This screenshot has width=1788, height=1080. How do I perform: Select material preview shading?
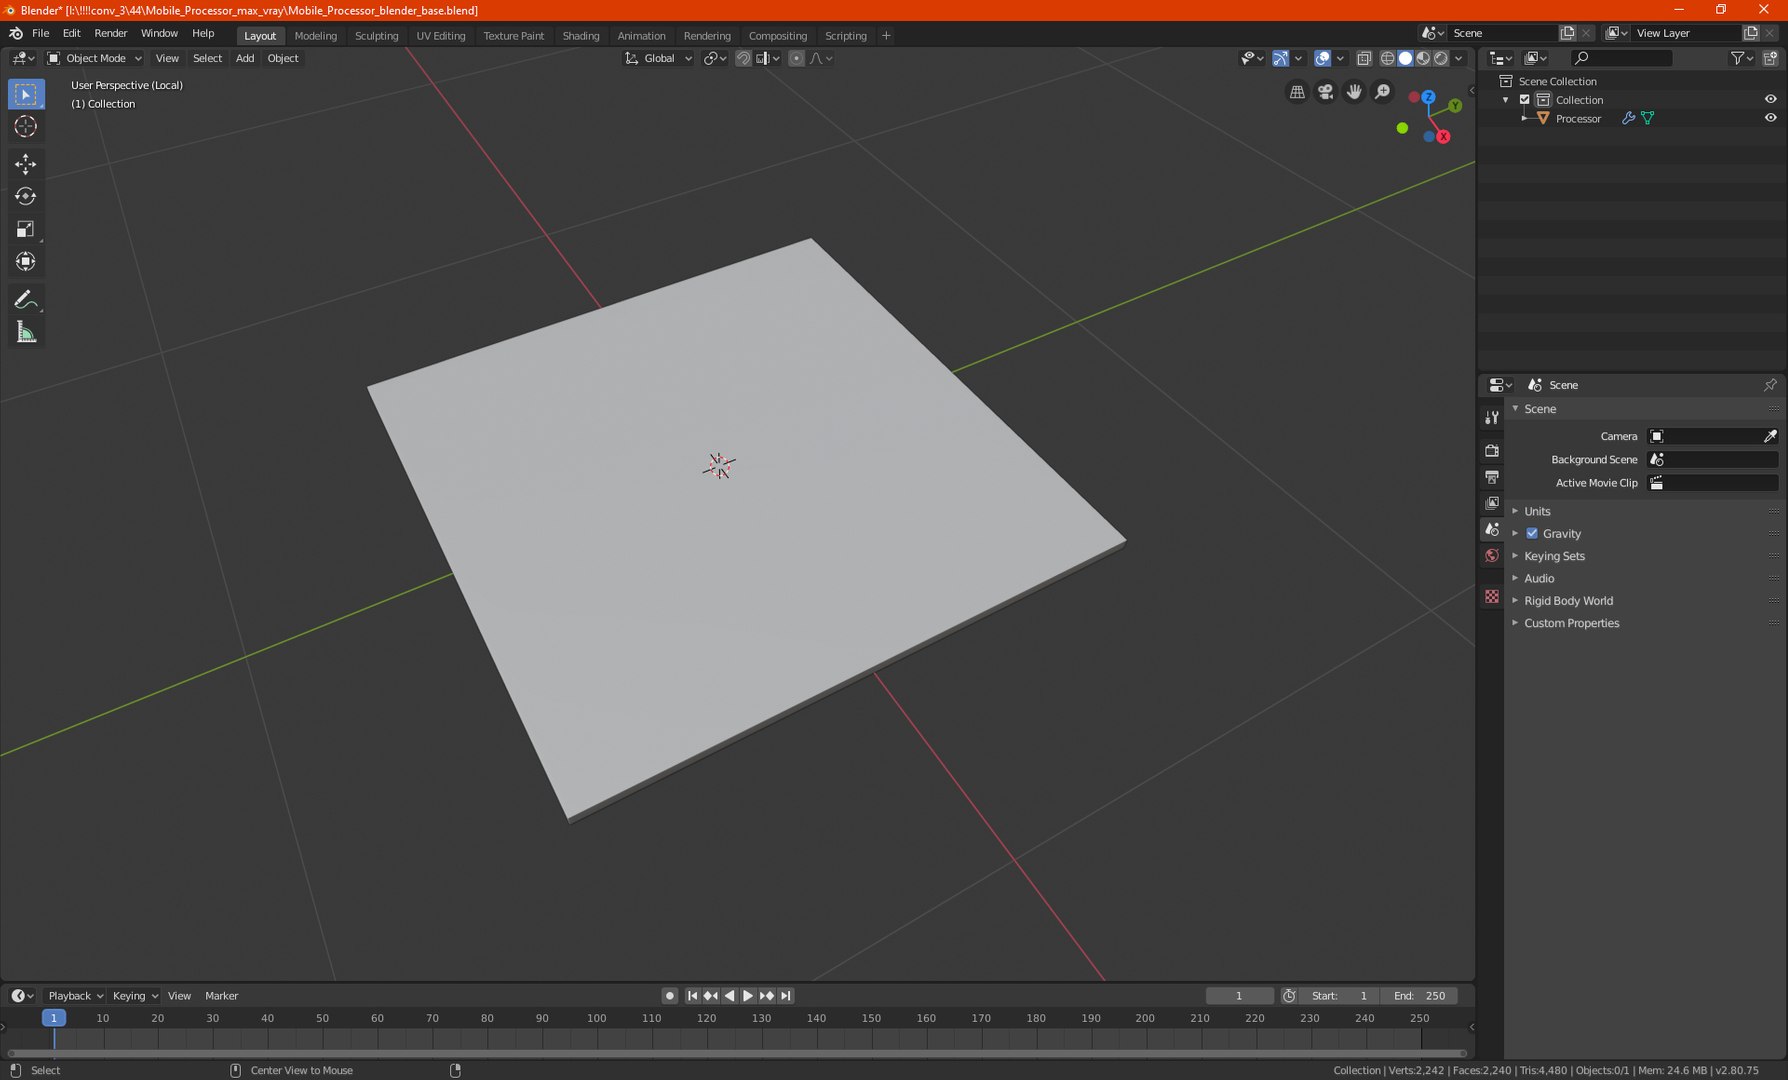click(1423, 58)
